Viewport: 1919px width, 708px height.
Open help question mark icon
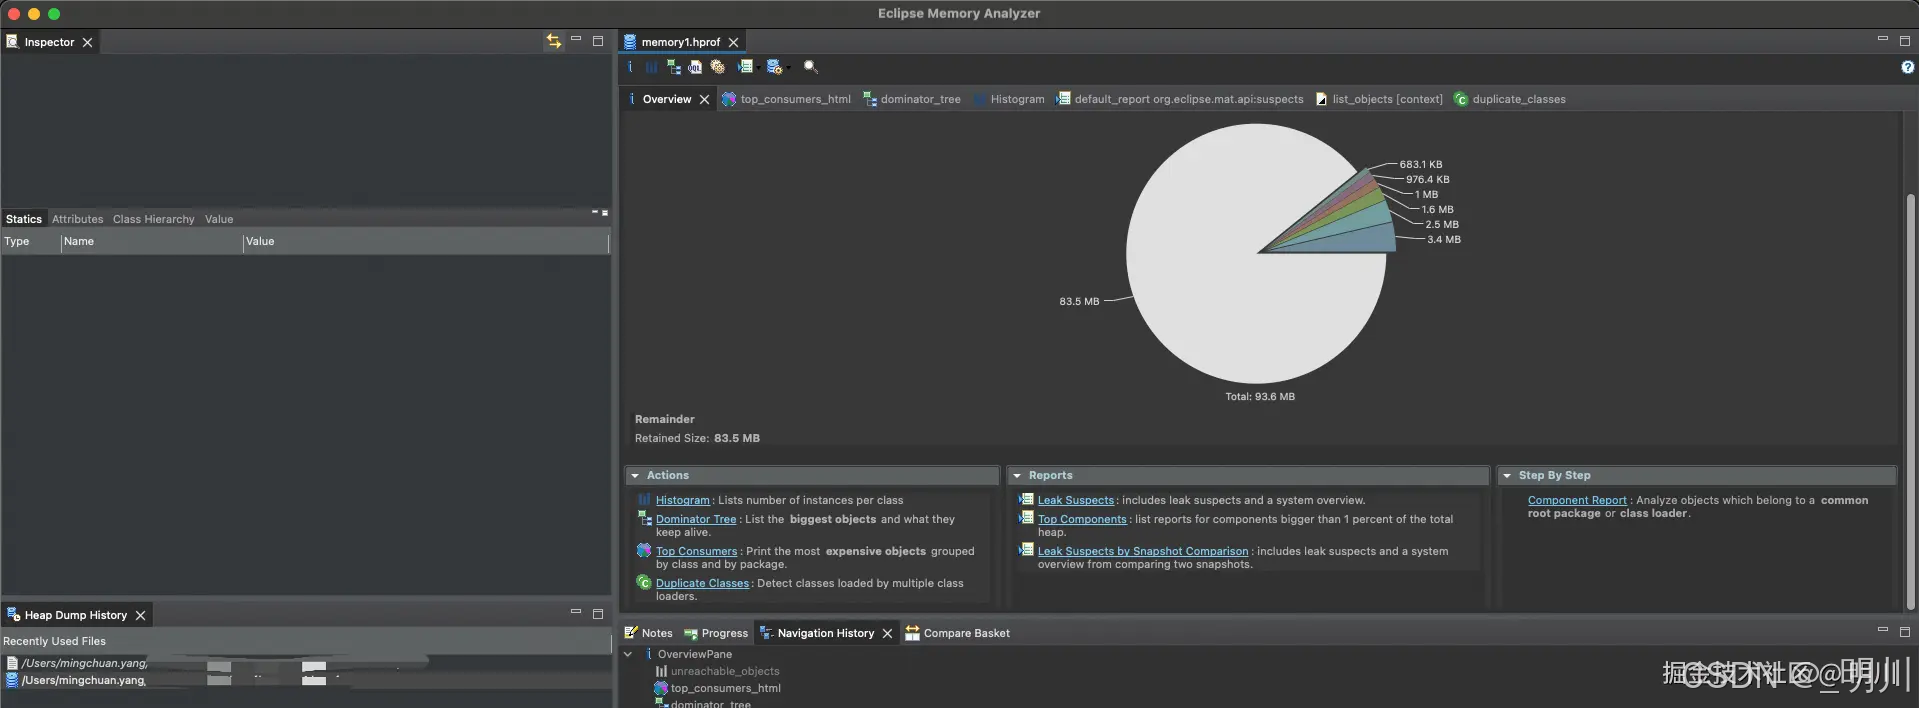(x=1907, y=67)
